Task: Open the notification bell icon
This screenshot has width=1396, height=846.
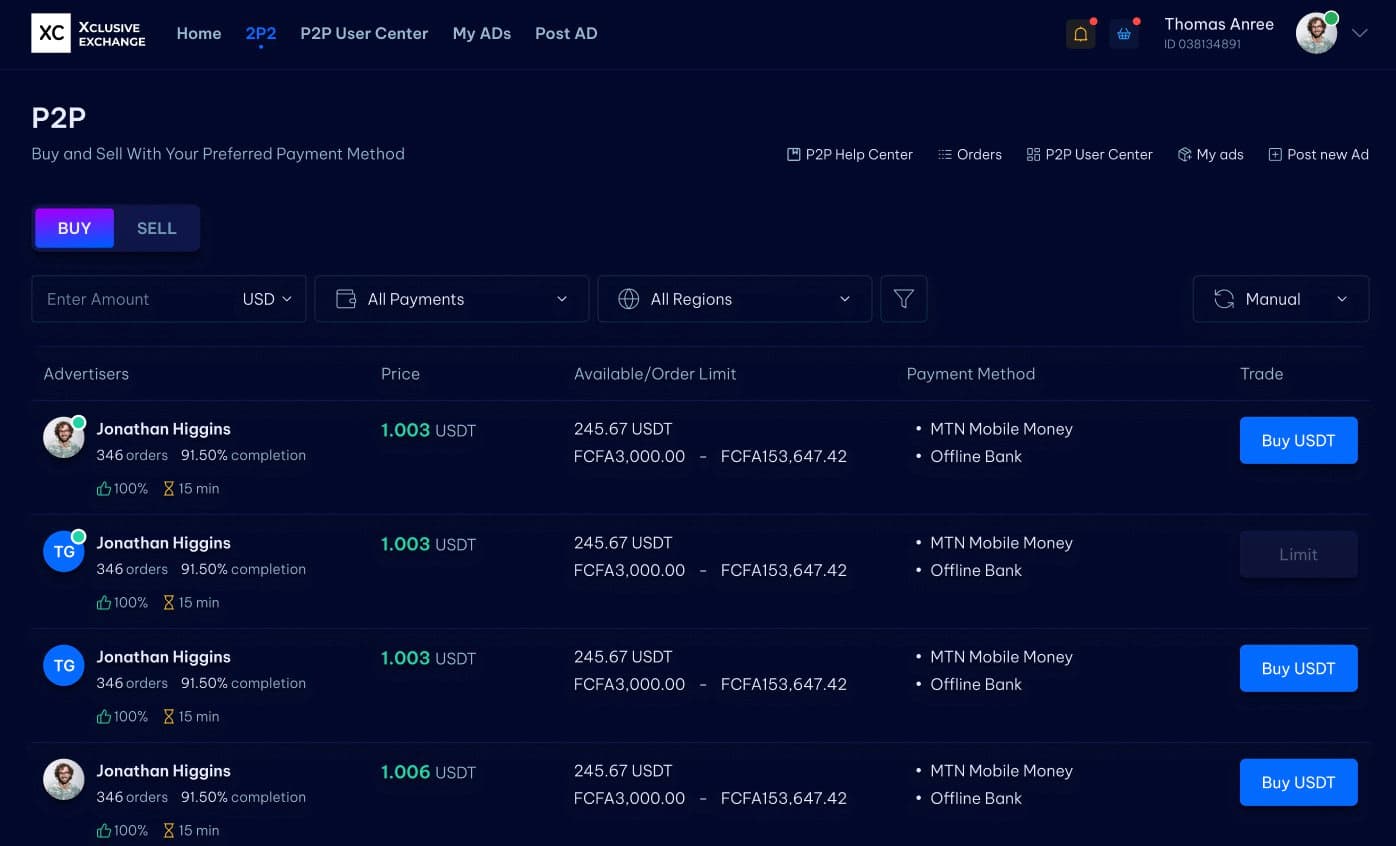Action: click(1080, 33)
